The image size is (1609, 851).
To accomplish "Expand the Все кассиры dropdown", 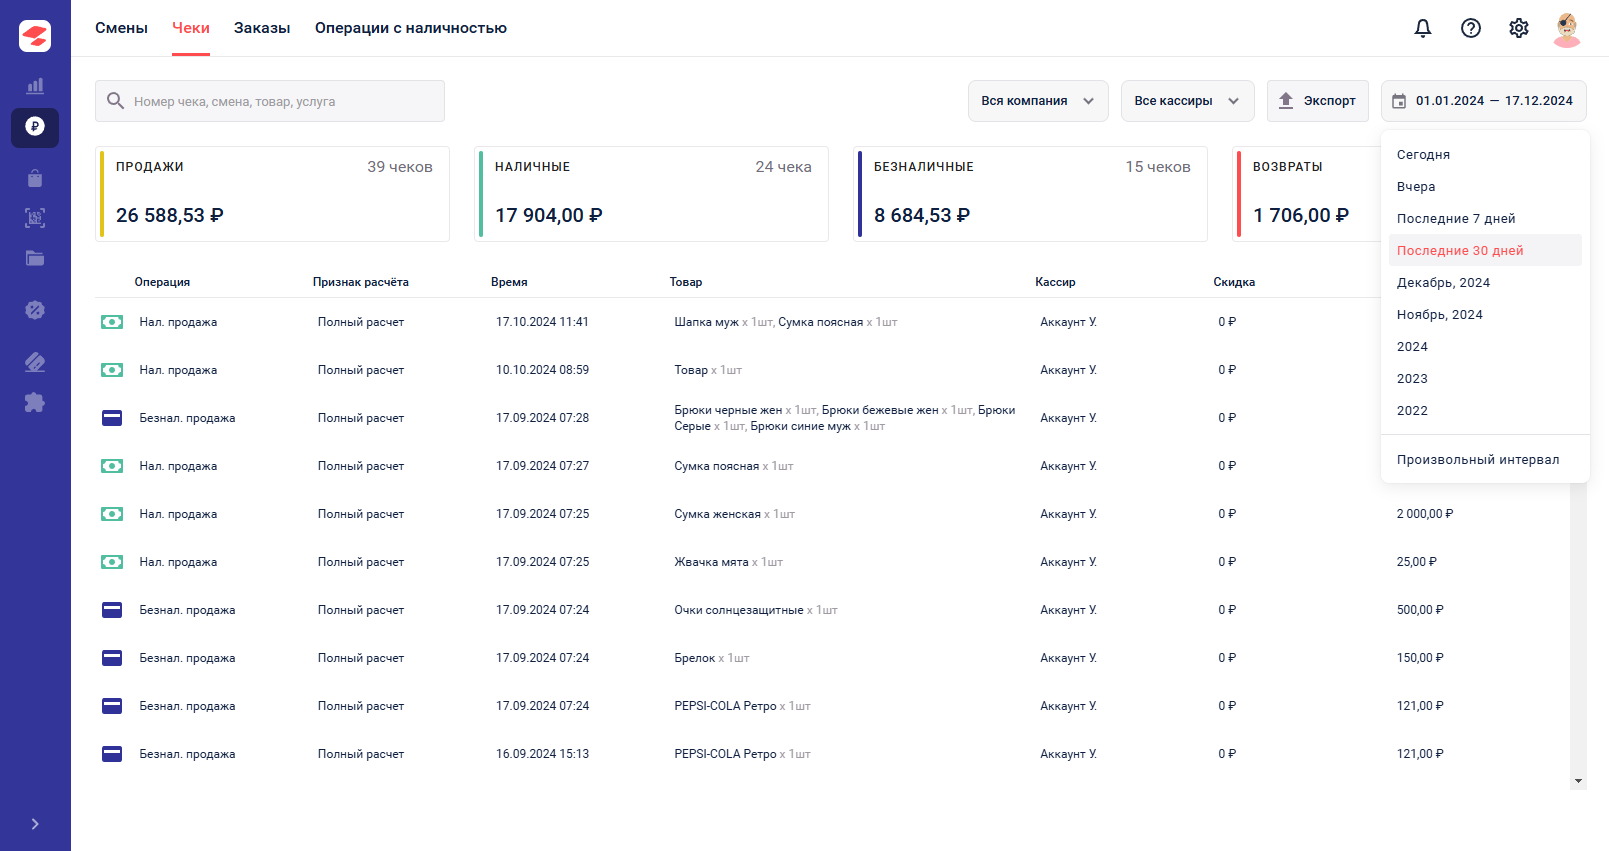I will point(1187,101).
